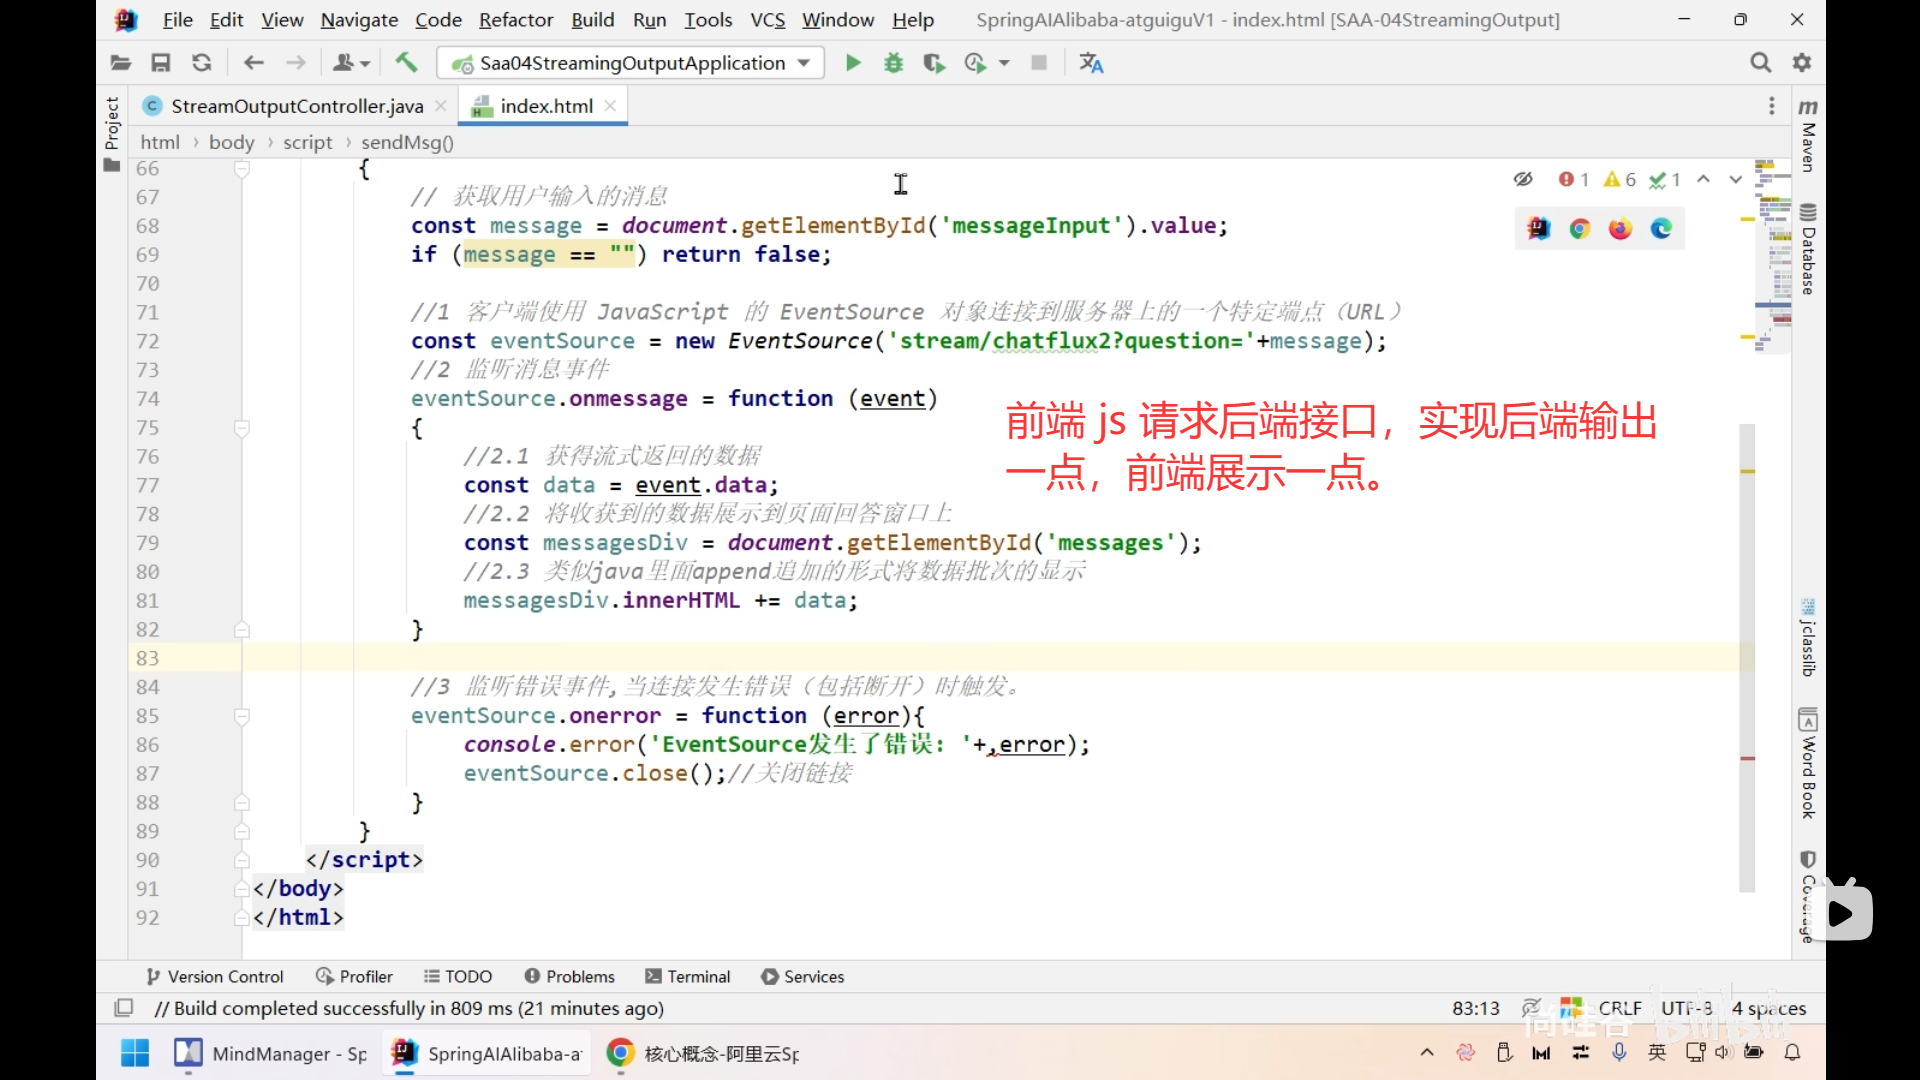Collapse the code fold at line 85
The width and height of the screenshot is (1920, 1080).
[241, 716]
